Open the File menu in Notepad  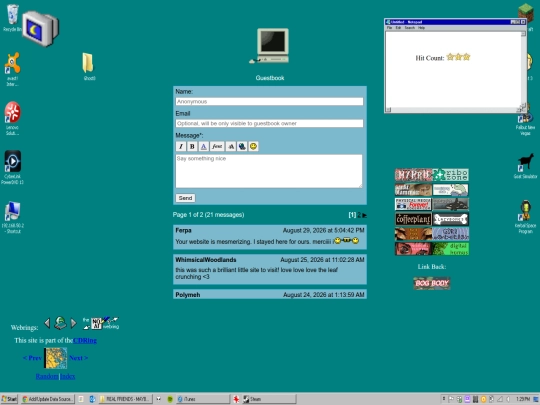point(390,28)
